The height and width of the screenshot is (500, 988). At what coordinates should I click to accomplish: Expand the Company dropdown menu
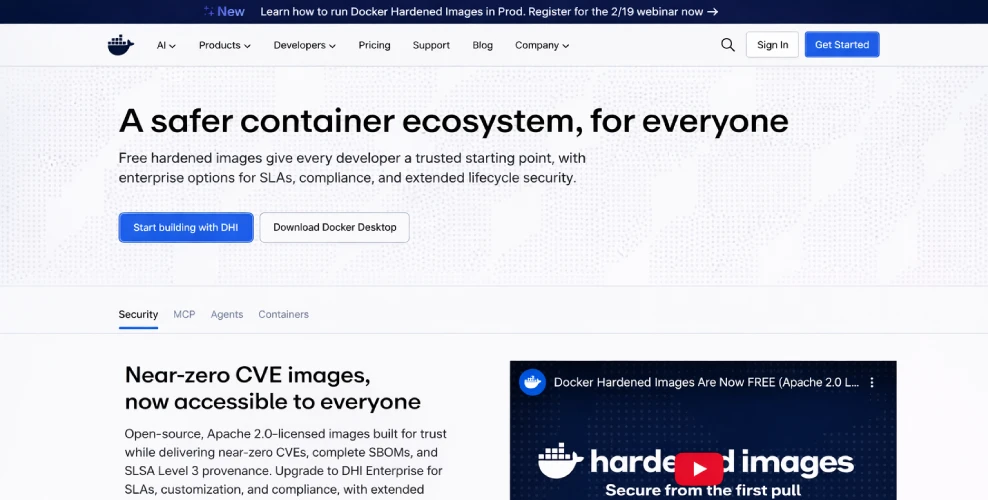542,45
